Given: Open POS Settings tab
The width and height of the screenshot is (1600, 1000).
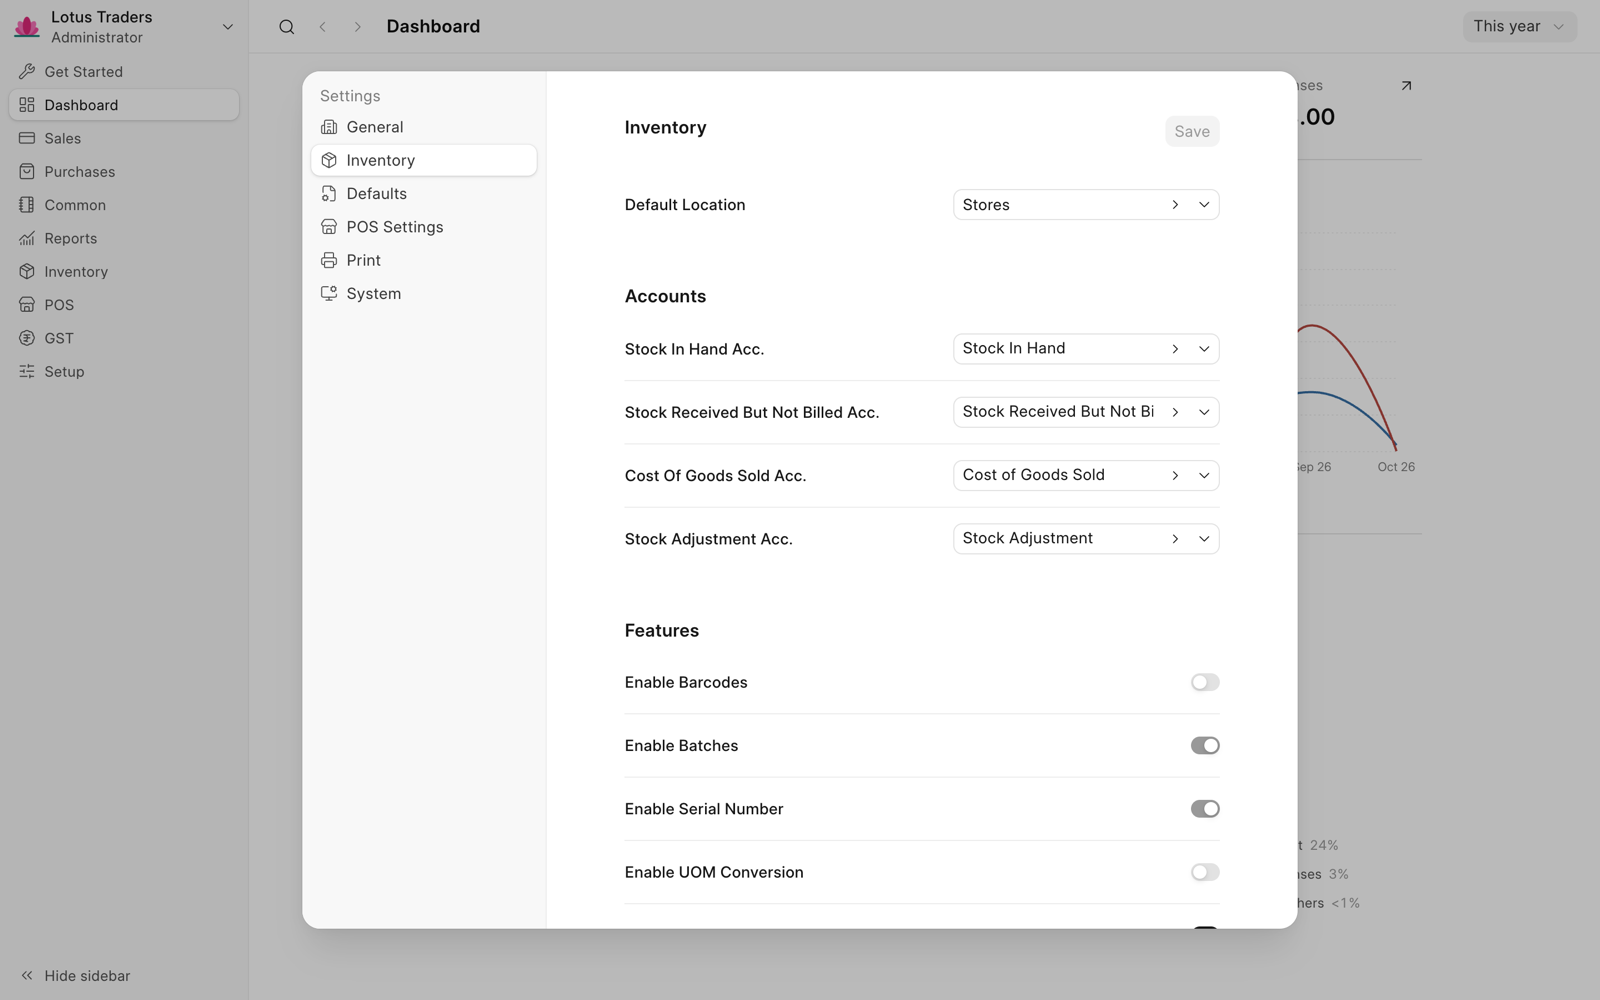Looking at the screenshot, I should [x=424, y=227].
